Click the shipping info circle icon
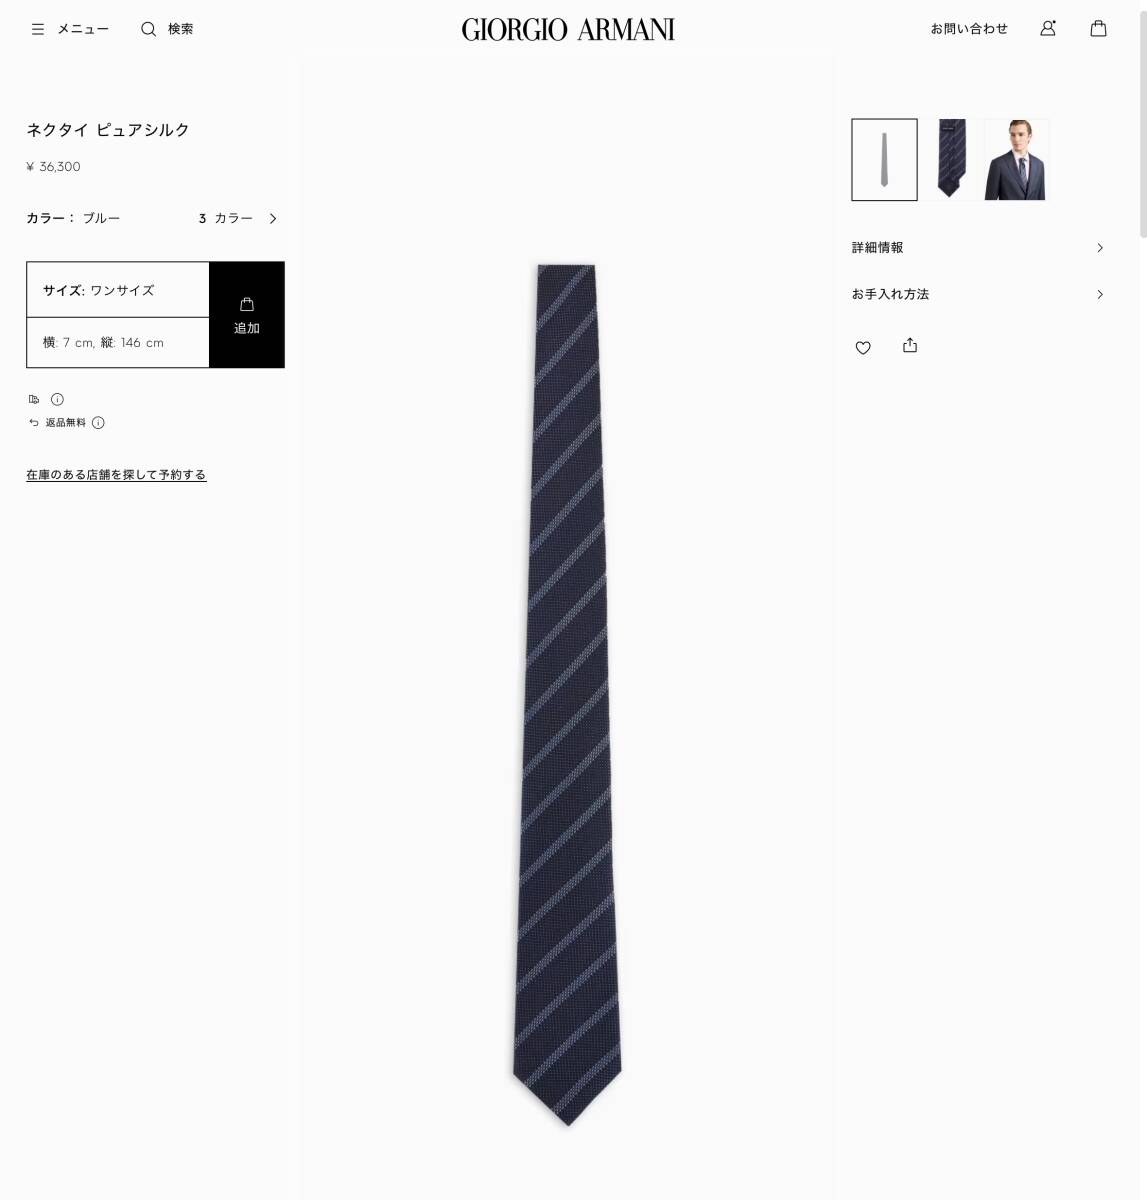 click(57, 399)
